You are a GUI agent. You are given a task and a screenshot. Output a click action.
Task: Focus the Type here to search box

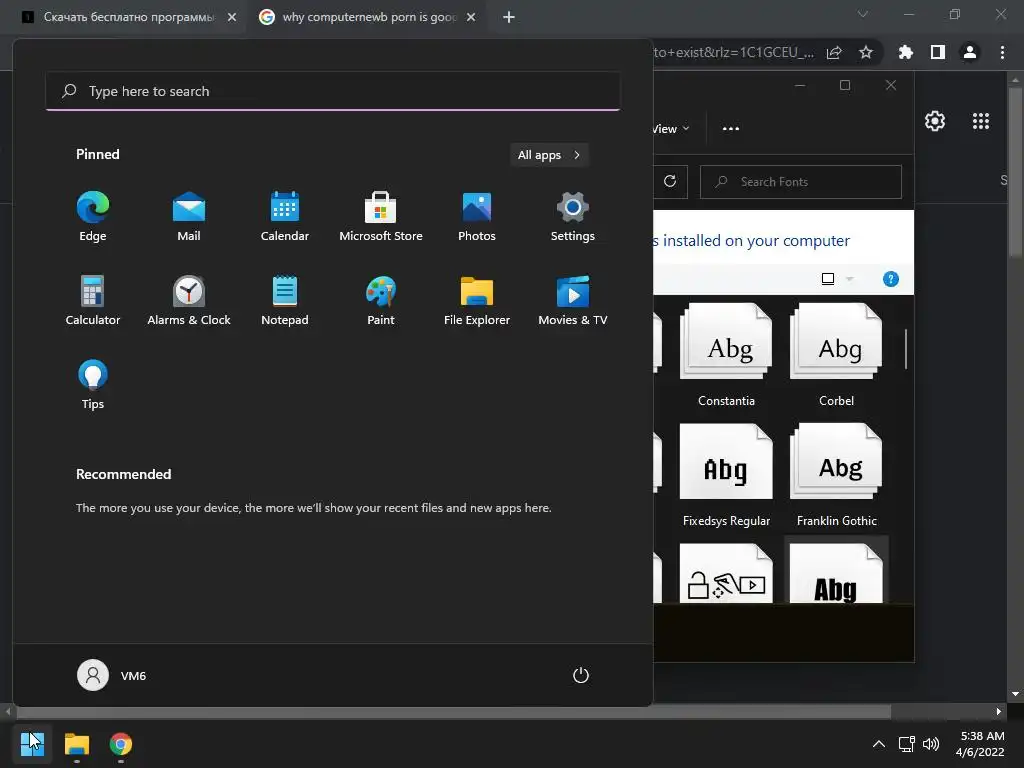pos(332,91)
